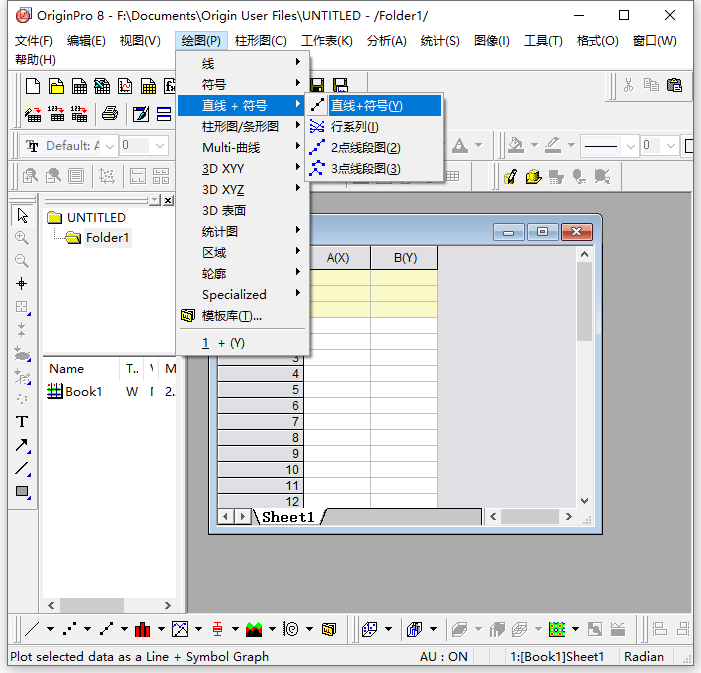Select the Folder1 tree item
This screenshot has height=673, width=701.
[107, 238]
